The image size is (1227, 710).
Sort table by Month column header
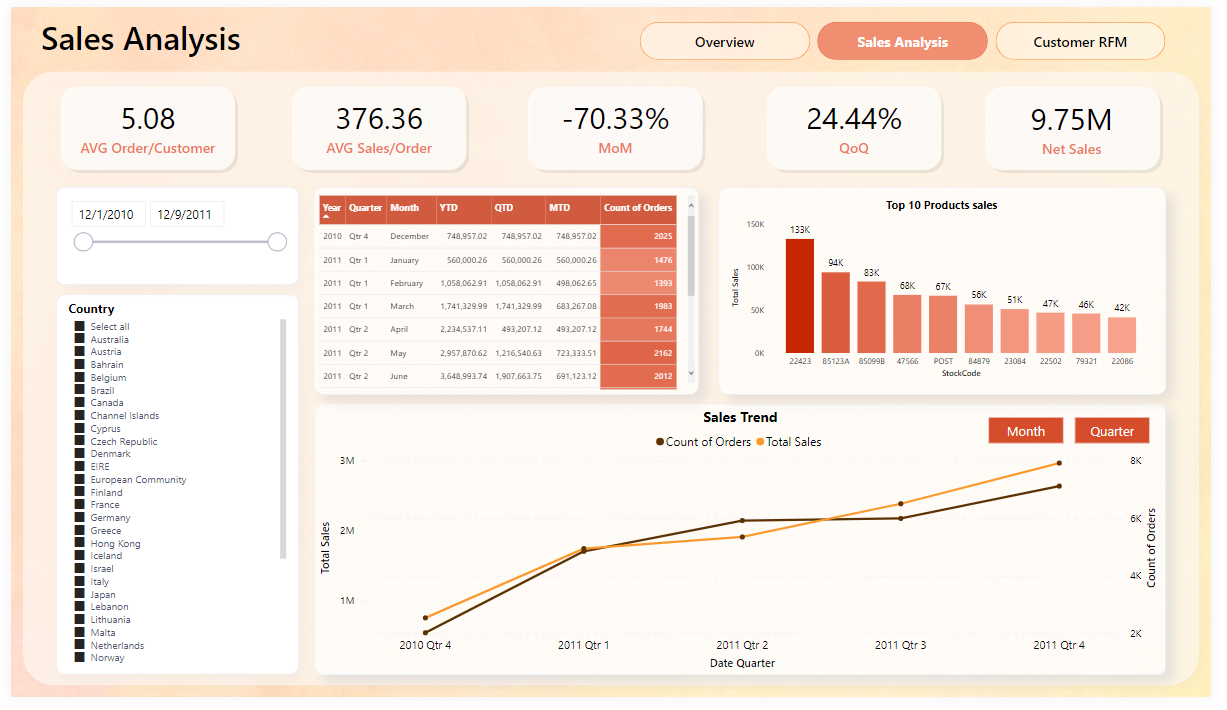pos(404,208)
